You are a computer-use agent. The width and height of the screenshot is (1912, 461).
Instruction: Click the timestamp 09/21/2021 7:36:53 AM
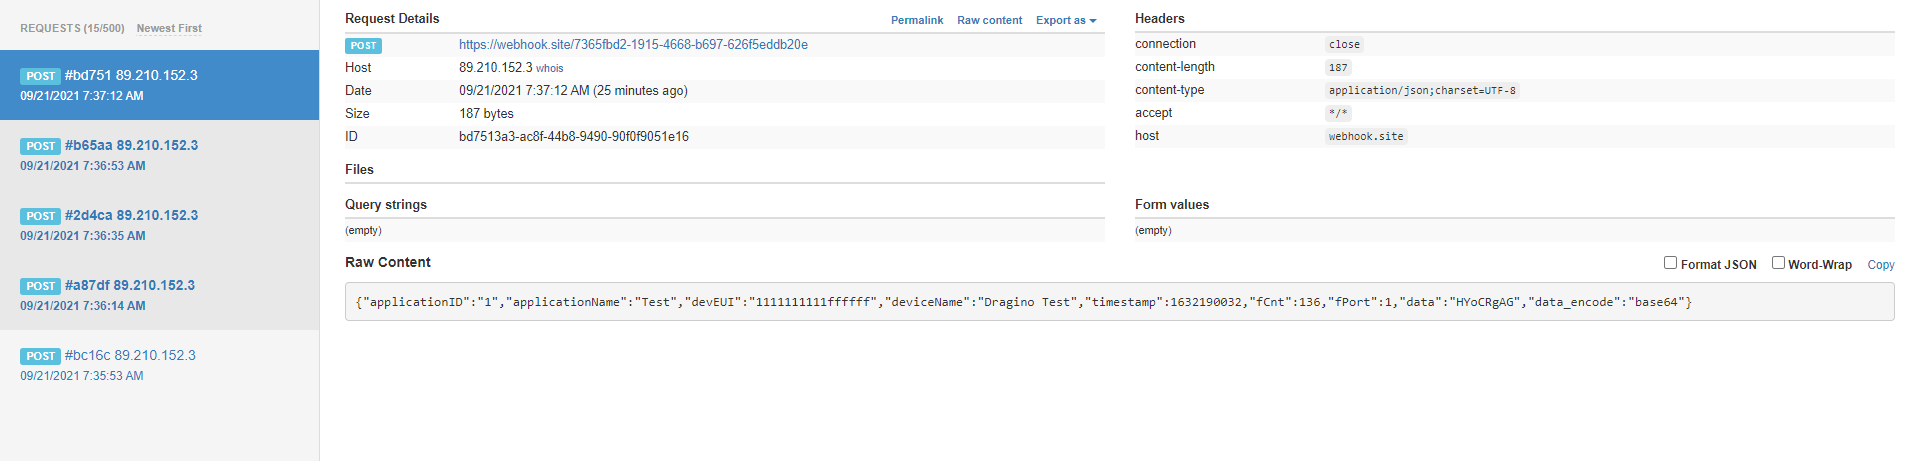(x=83, y=166)
